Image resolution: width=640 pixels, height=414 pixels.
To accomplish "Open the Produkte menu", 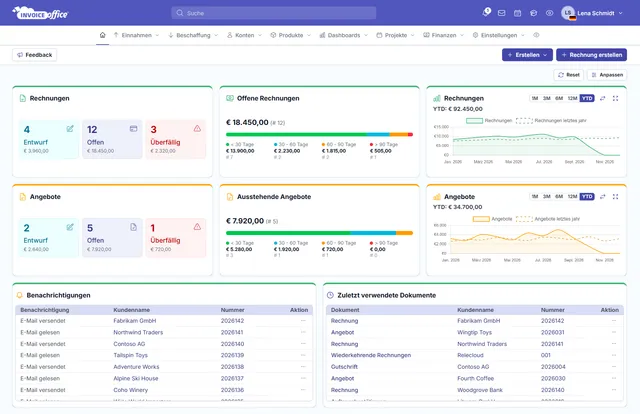I will 291,35.
